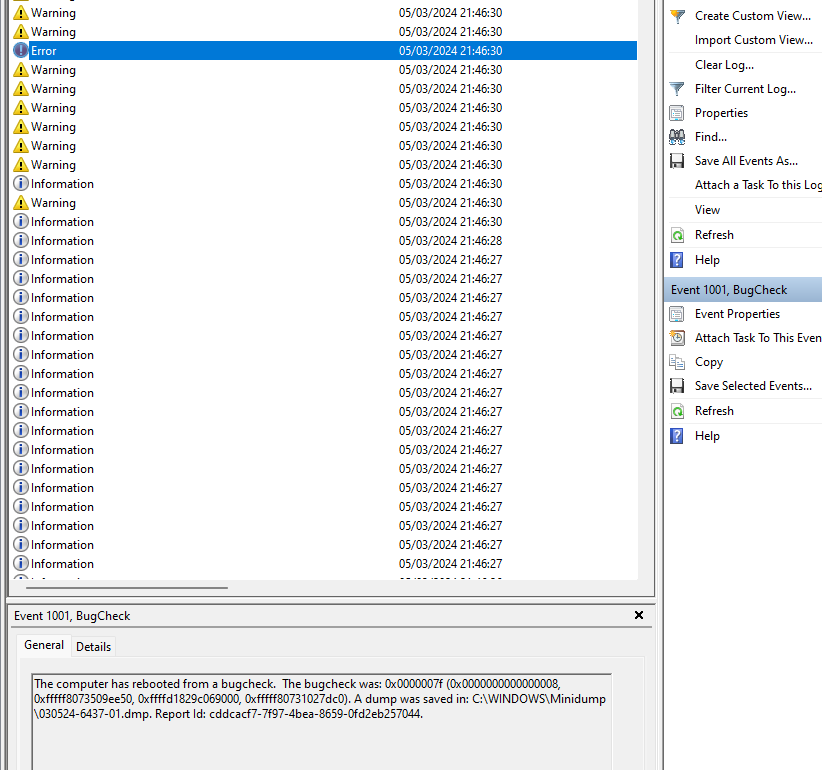Click Attach a Task To this Log

[757, 185]
